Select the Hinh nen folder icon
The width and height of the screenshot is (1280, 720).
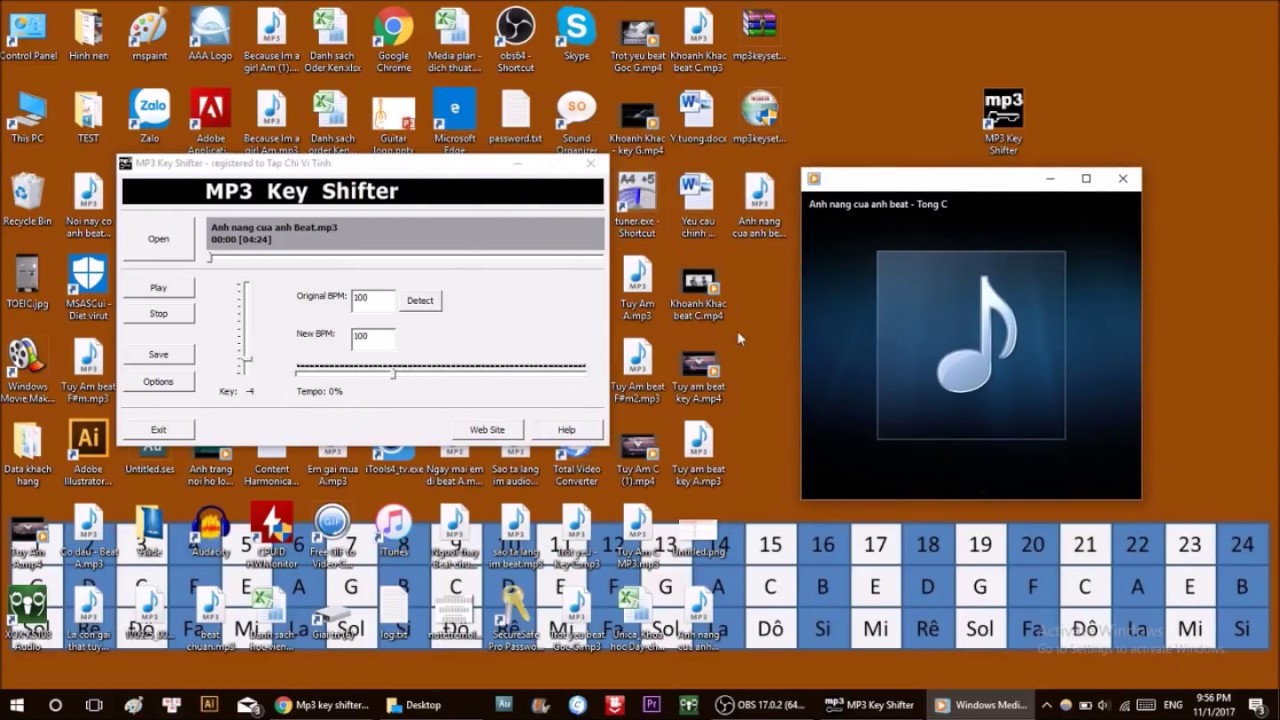point(88,33)
